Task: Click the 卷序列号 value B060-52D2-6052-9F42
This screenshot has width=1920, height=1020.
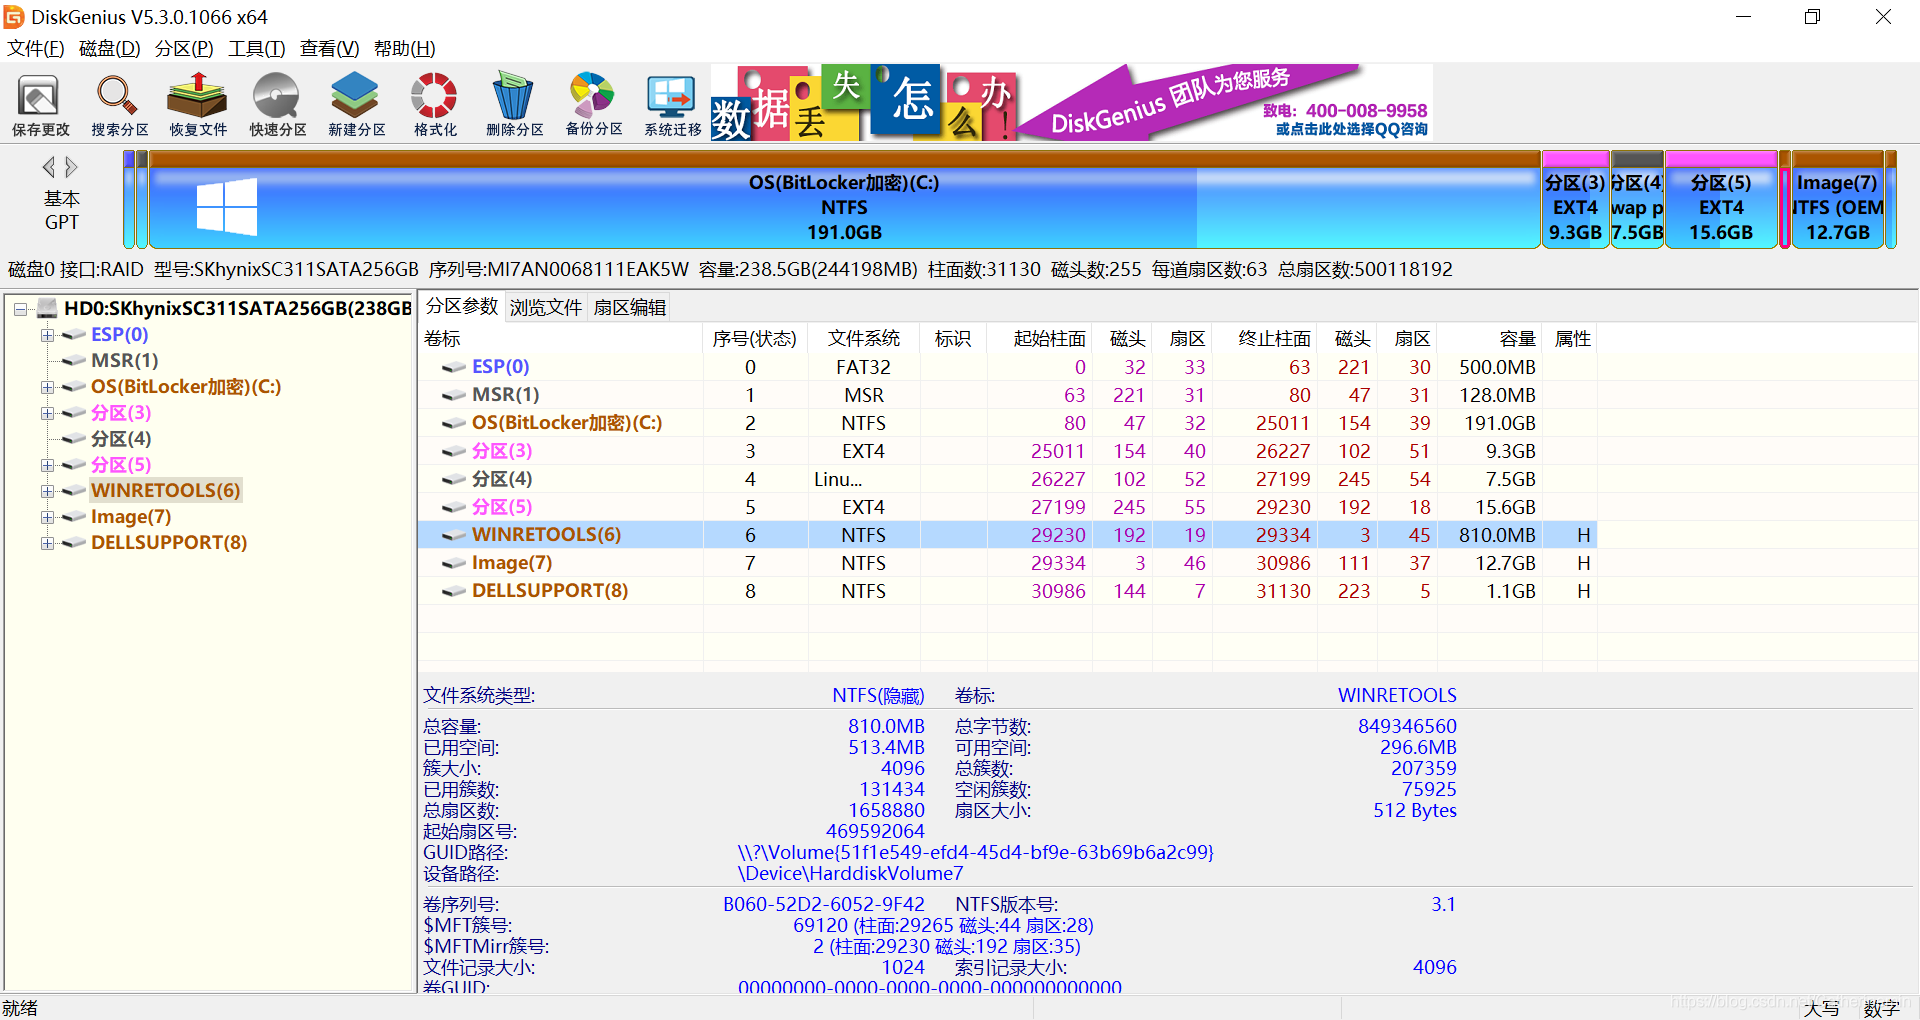Action: click(x=824, y=904)
